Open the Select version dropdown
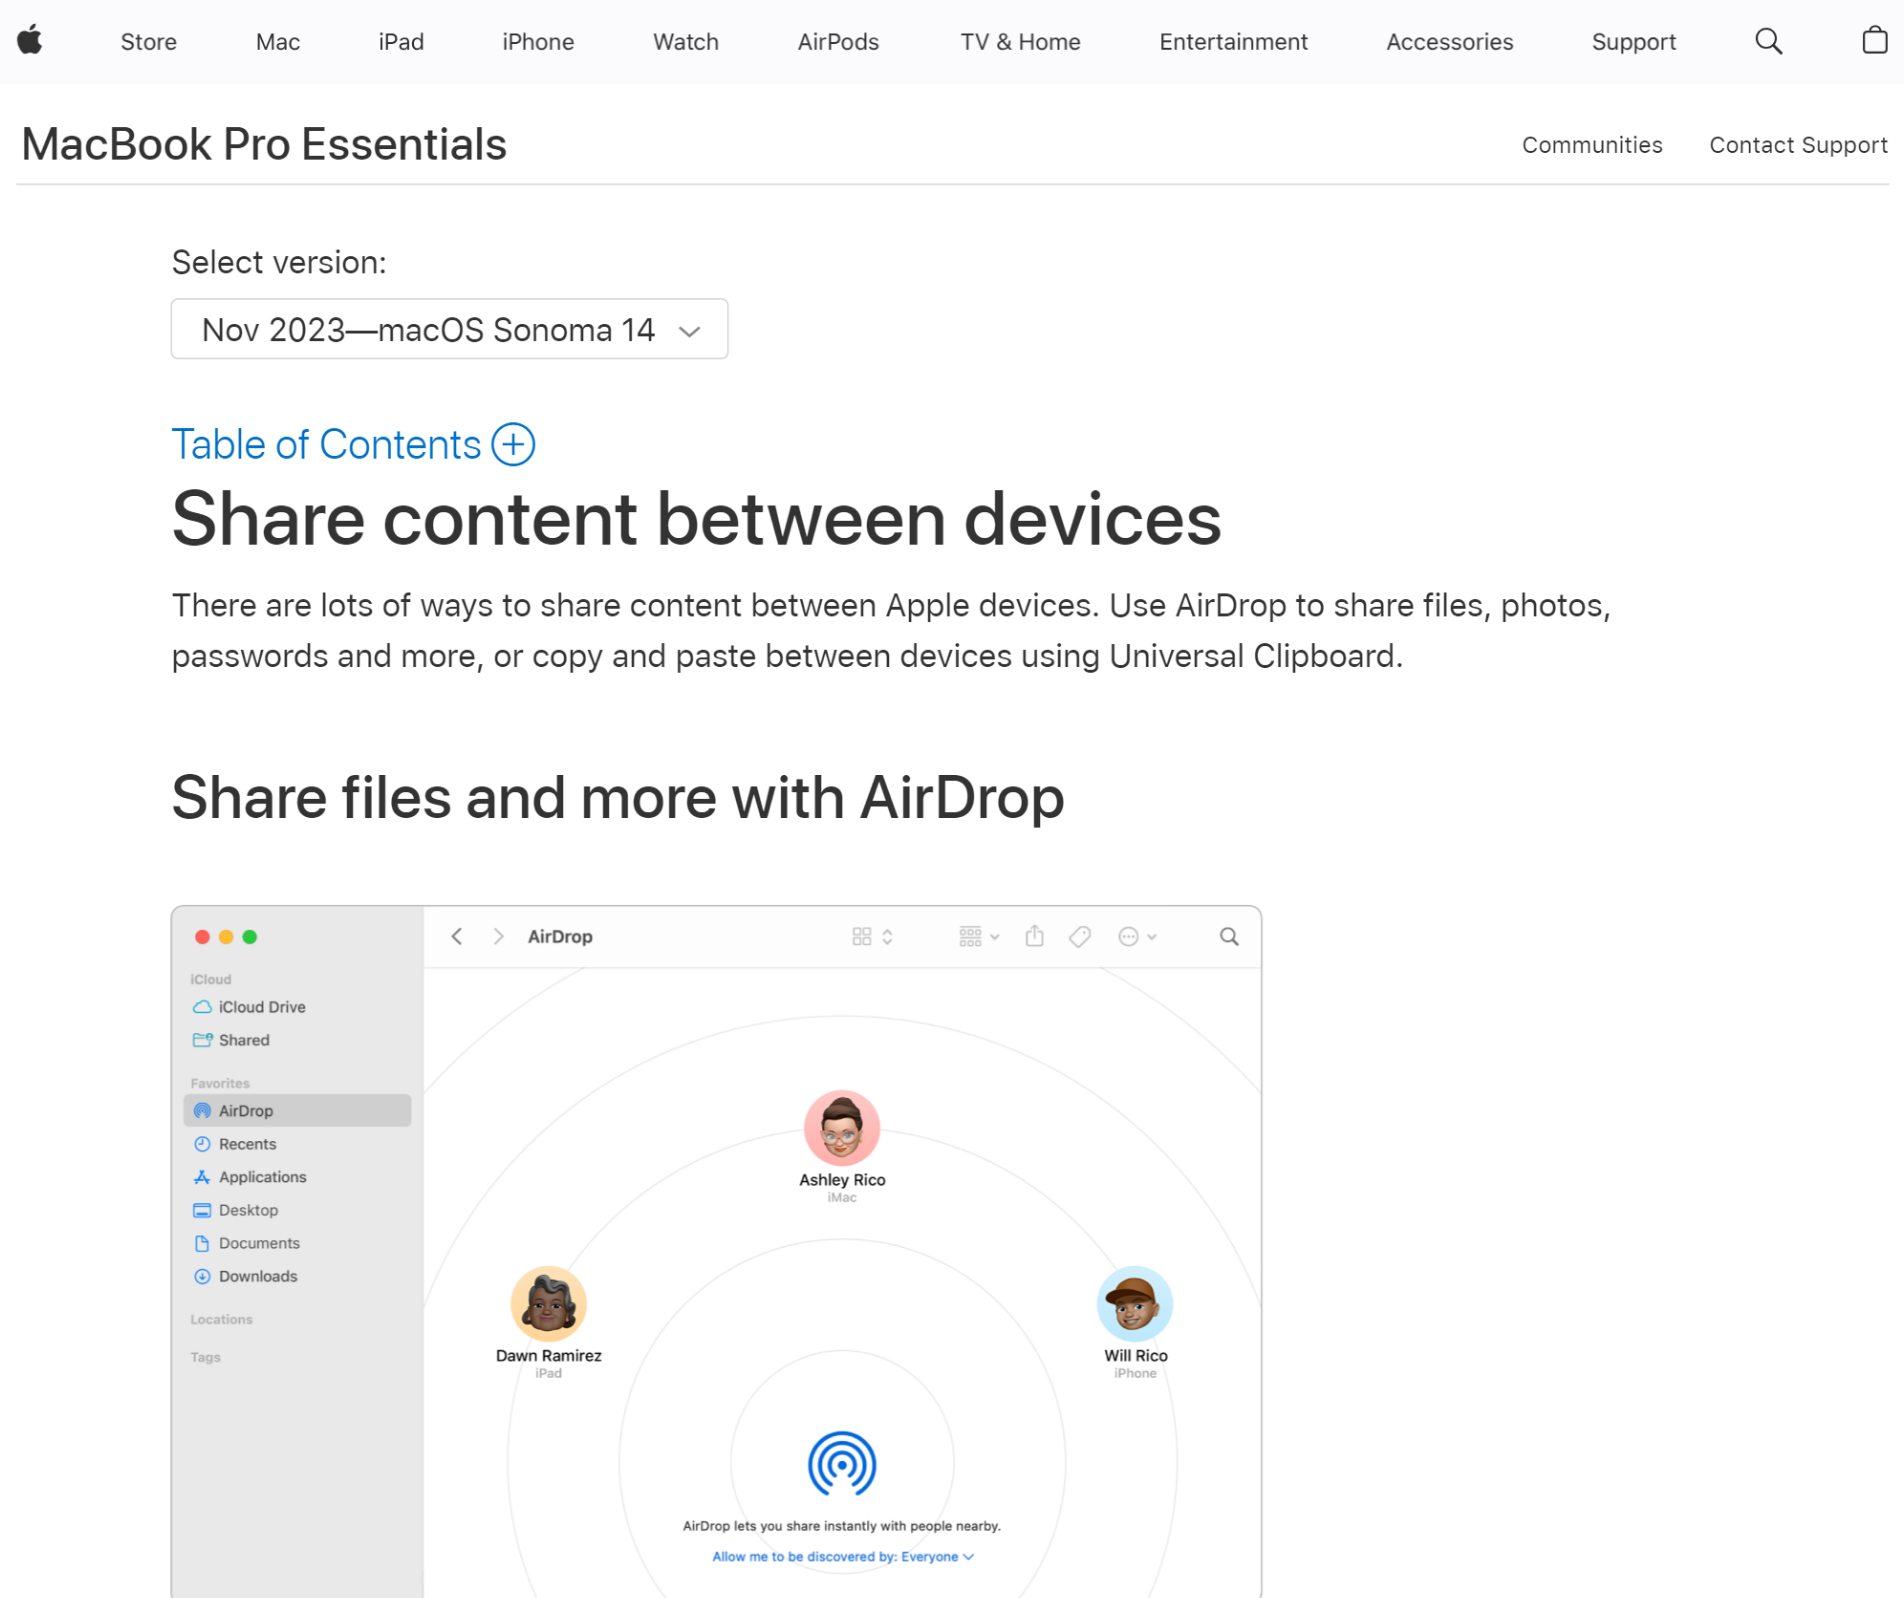This screenshot has width=1904, height=1598. (449, 329)
